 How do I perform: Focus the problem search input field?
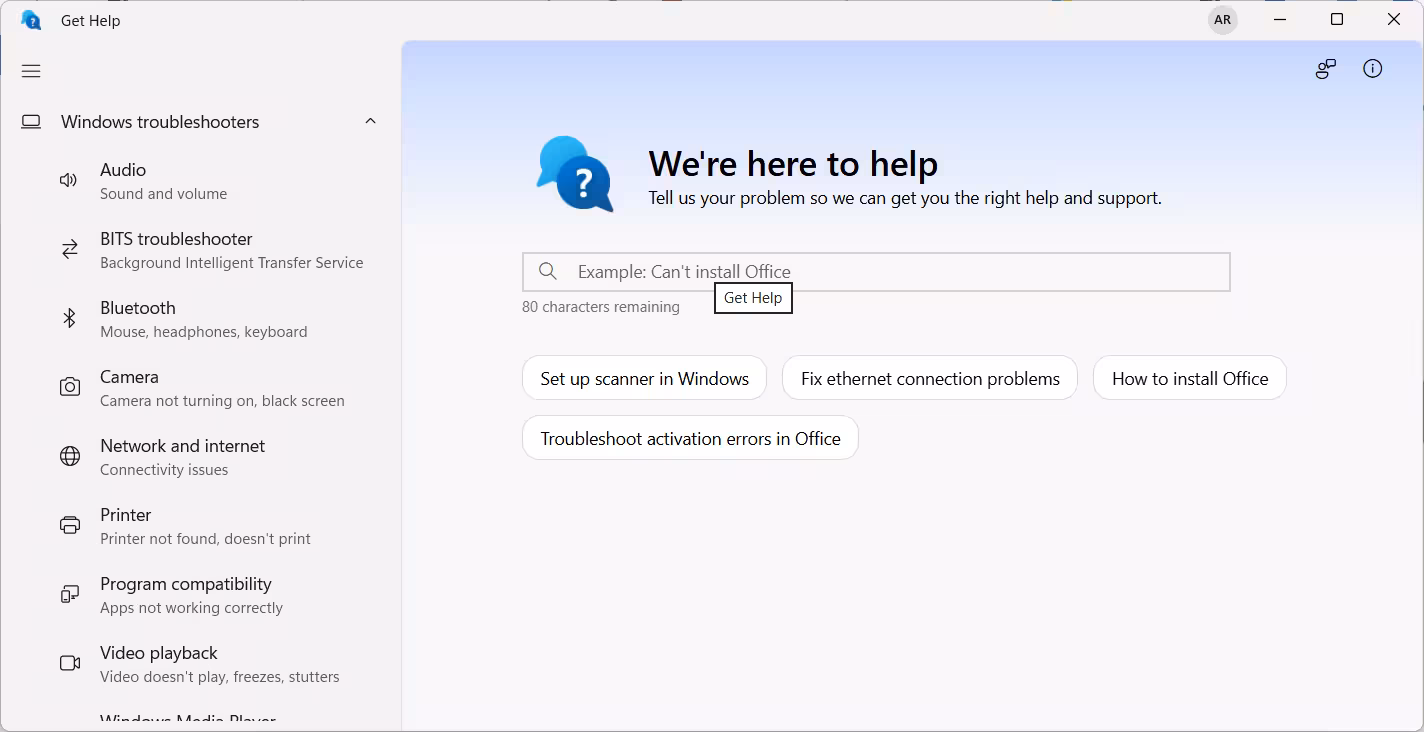coord(876,272)
